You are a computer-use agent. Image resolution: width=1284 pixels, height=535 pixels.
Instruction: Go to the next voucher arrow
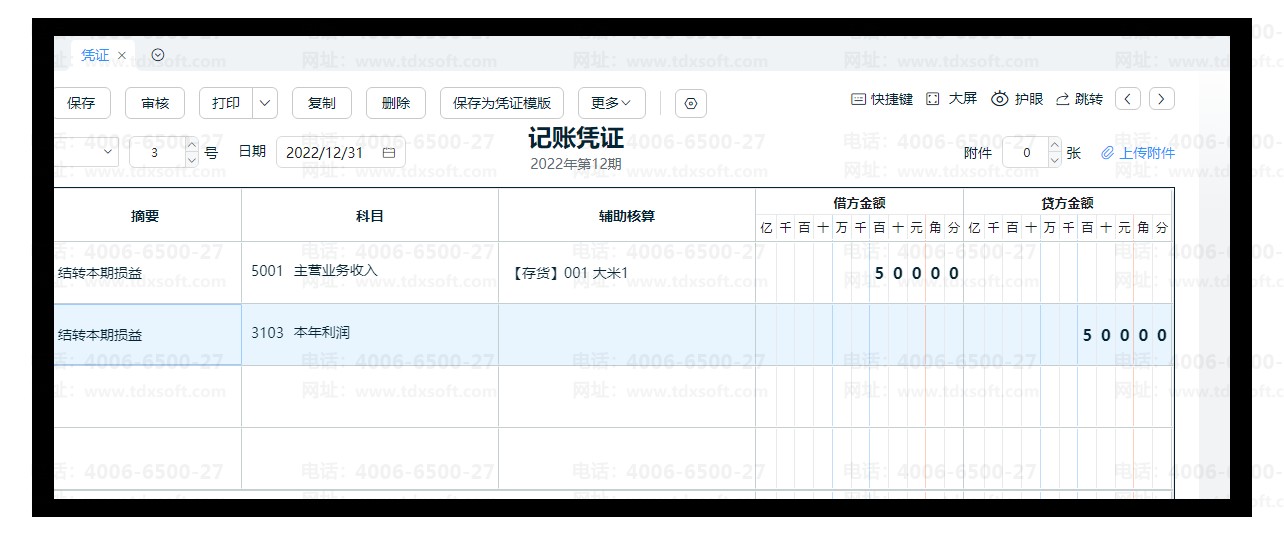click(x=1161, y=99)
